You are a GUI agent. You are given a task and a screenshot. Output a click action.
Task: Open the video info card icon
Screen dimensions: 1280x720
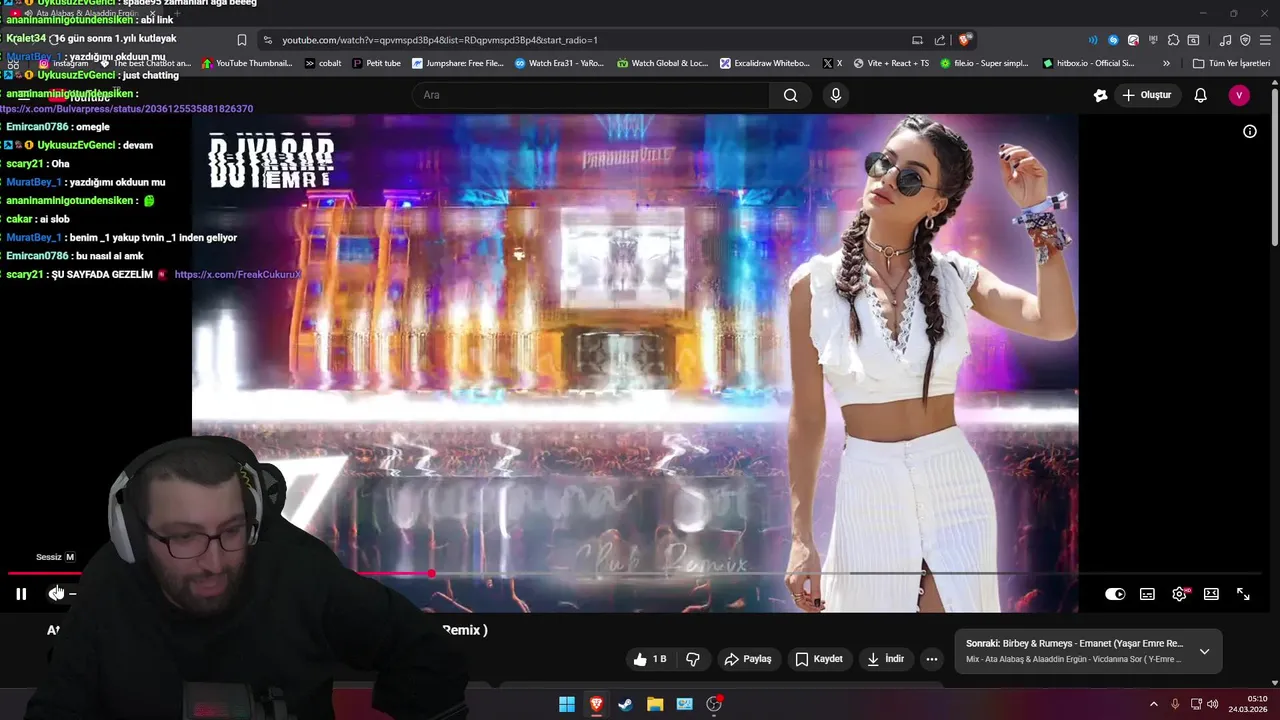click(x=1249, y=131)
